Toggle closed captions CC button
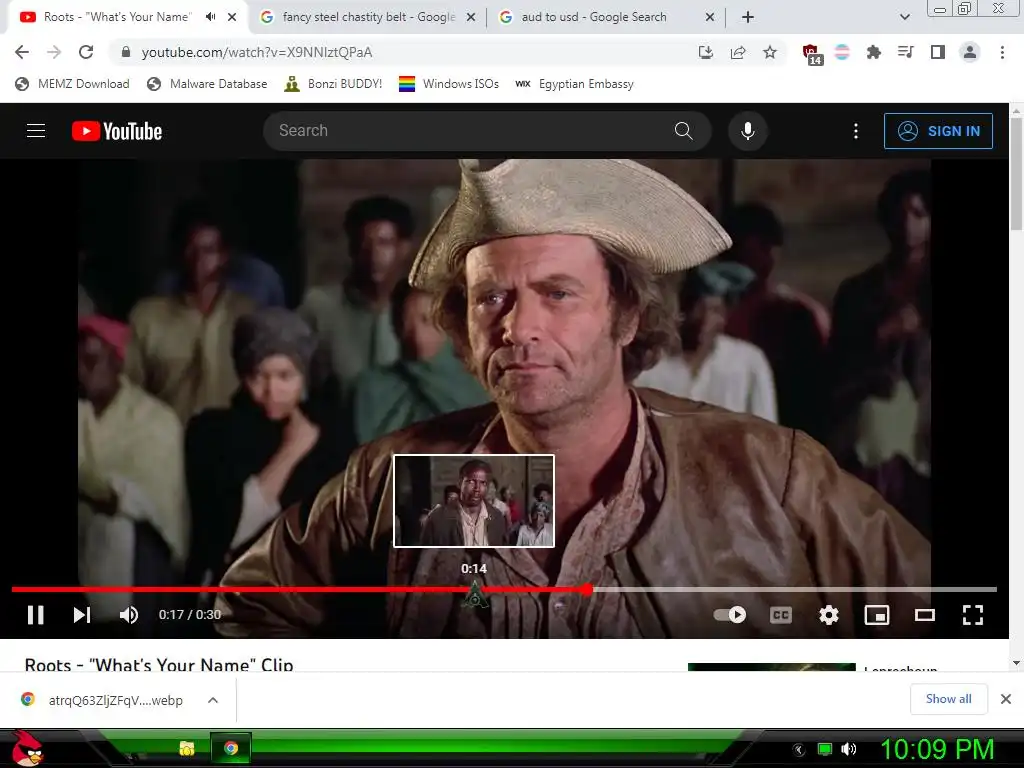 click(x=780, y=615)
